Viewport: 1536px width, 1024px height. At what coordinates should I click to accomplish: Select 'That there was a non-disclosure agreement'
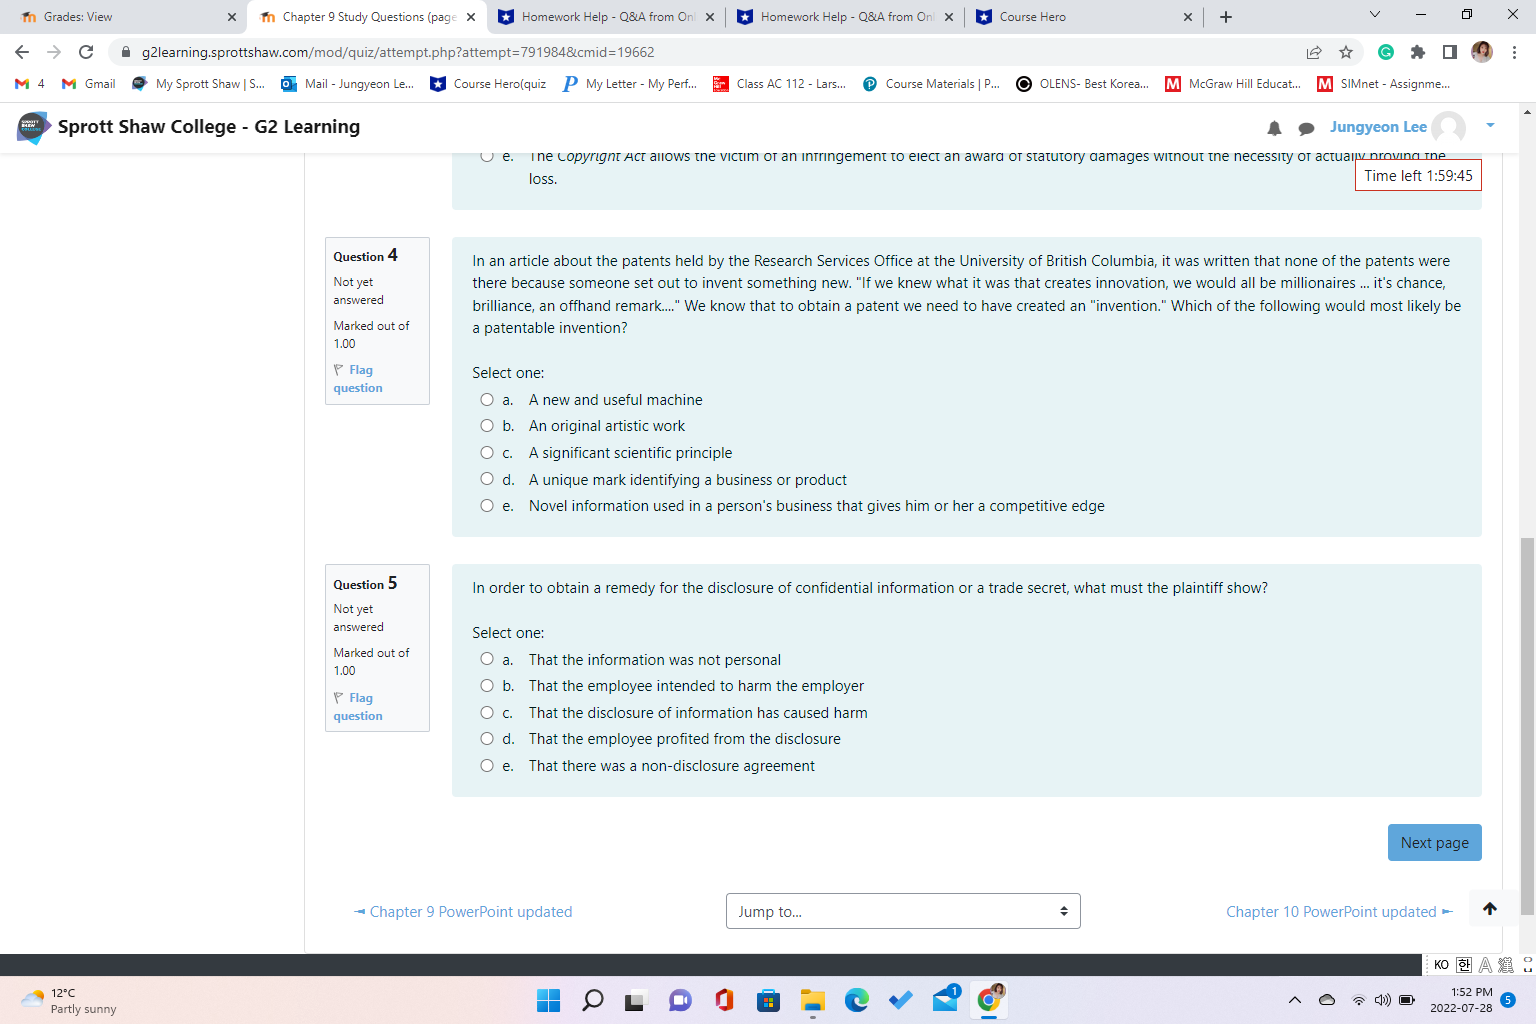[x=487, y=765]
